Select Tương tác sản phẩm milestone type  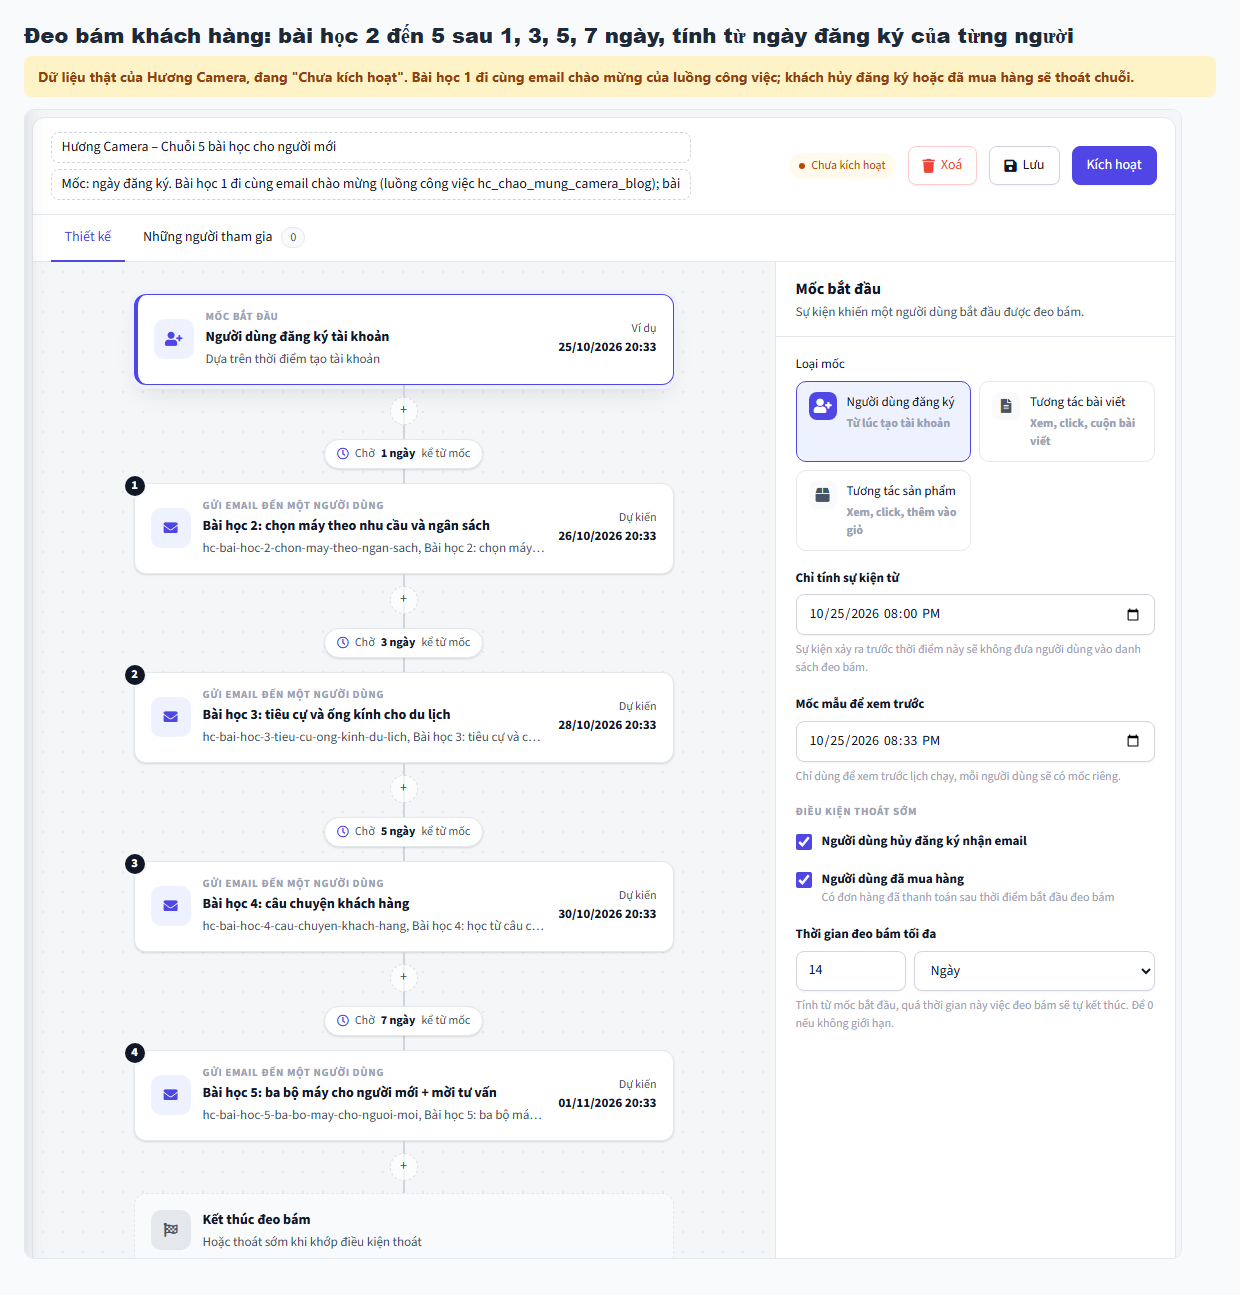883,510
